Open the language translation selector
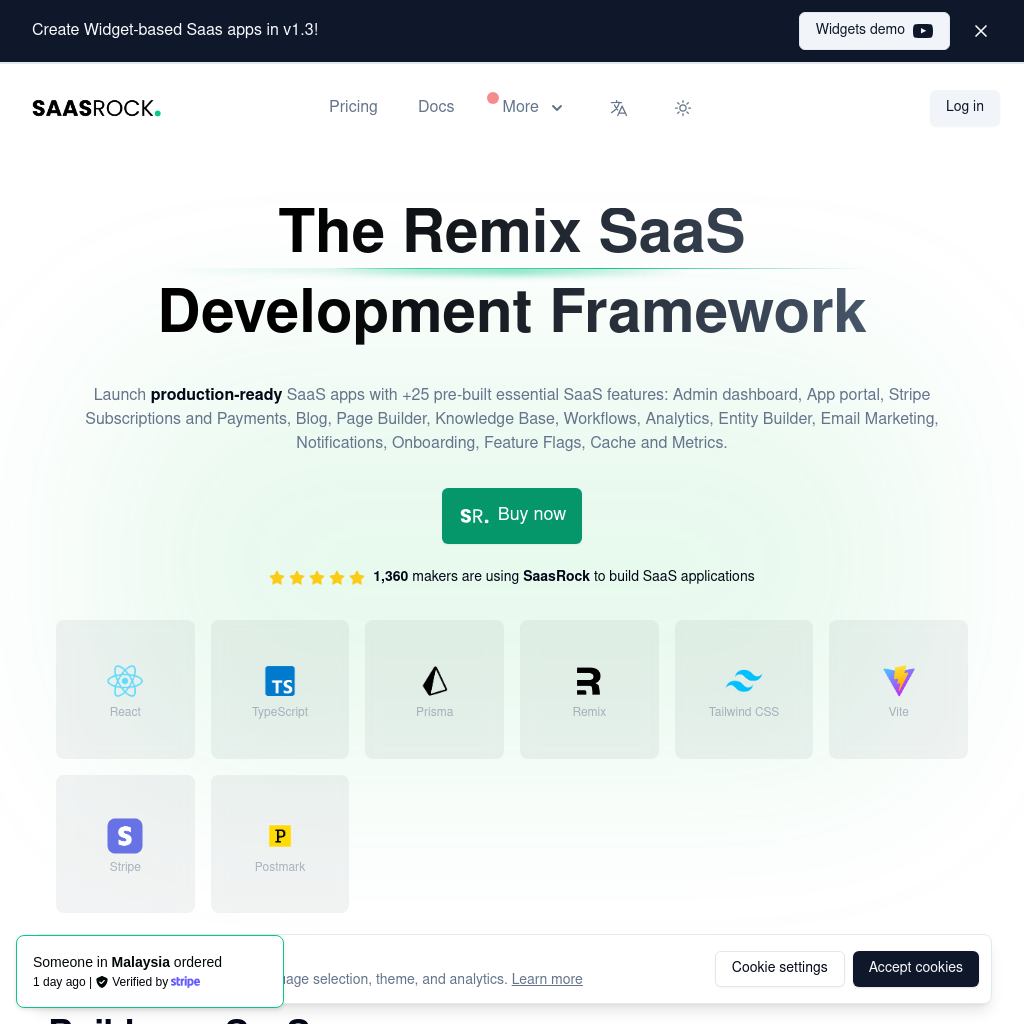The height and width of the screenshot is (1024, 1024). 618,108
